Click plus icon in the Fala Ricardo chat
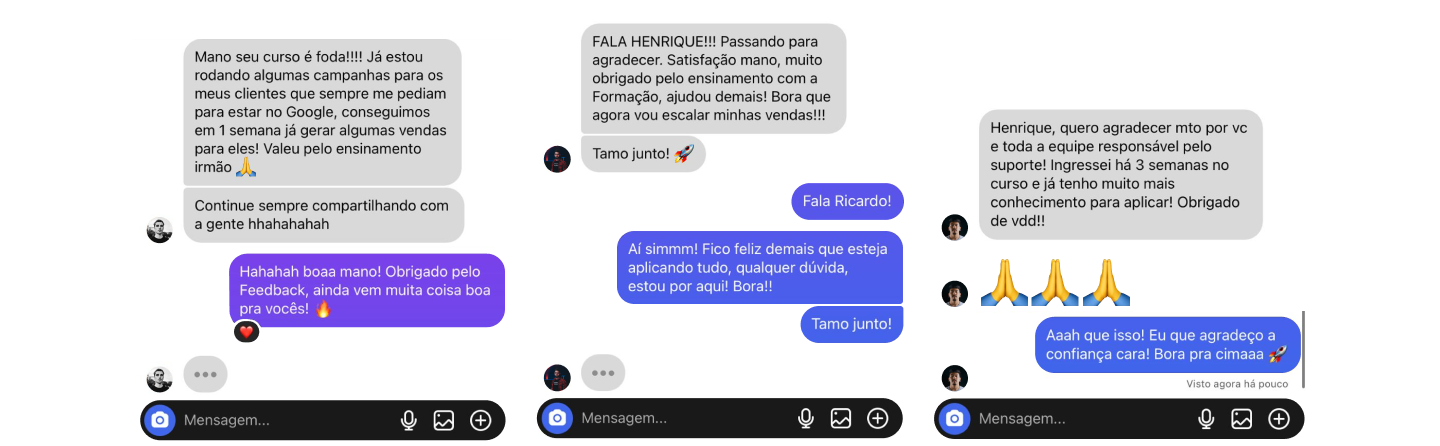Screen dimensions: 1440x446 coord(878,419)
